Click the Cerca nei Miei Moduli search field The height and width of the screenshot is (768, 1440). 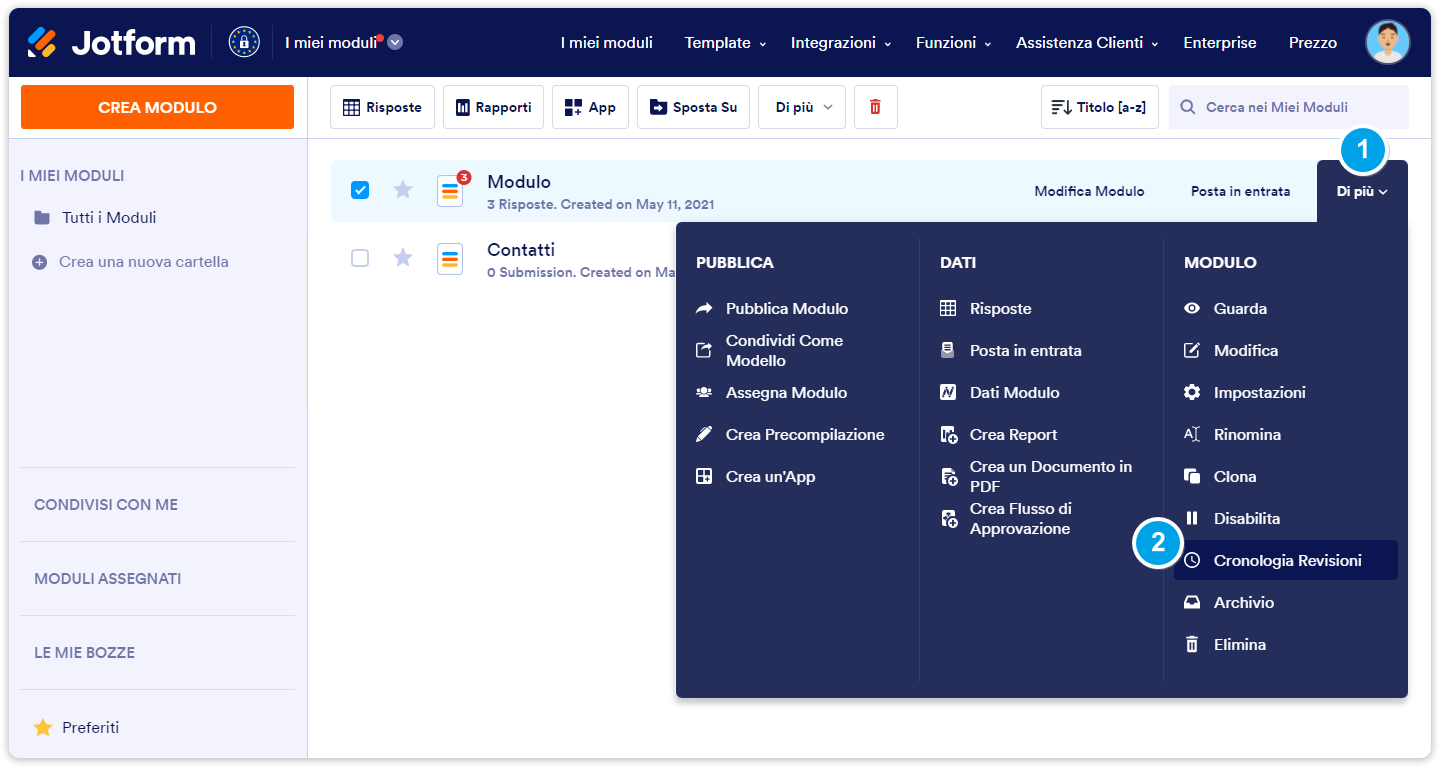point(1289,107)
